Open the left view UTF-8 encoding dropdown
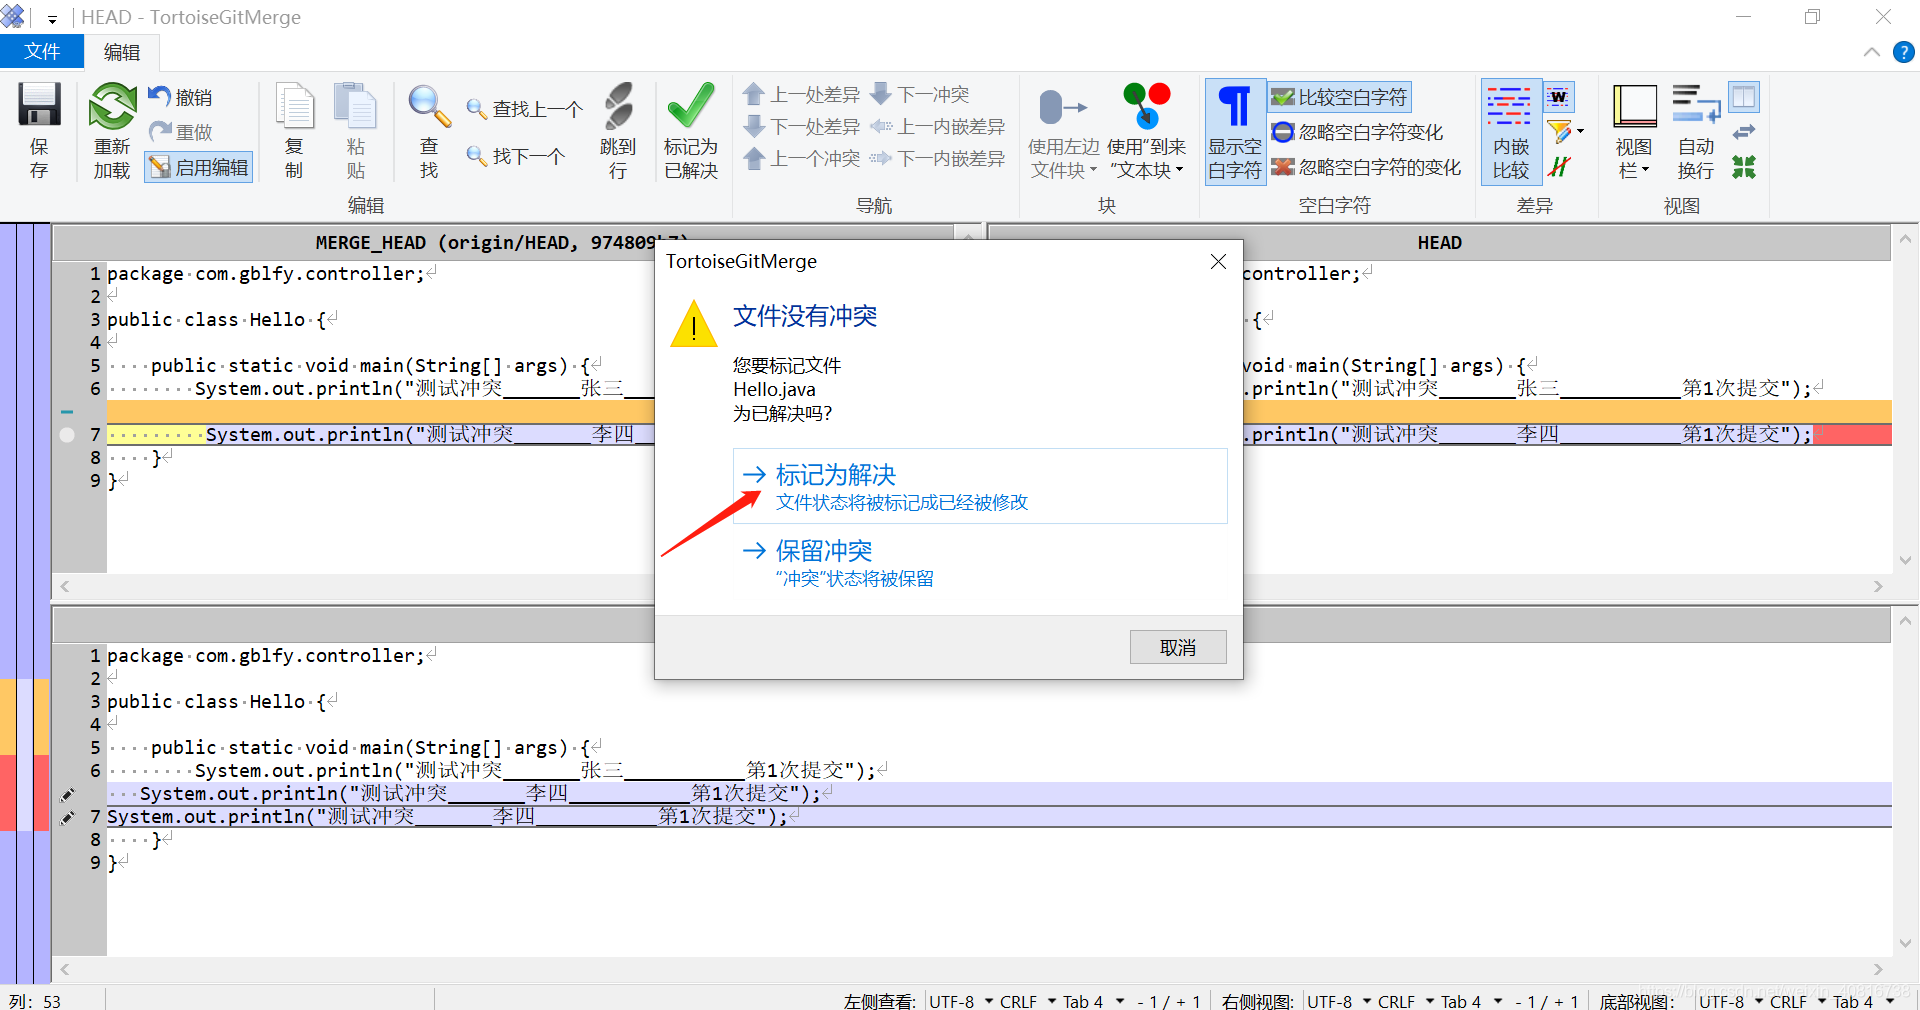 click(x=961, y=1001)
